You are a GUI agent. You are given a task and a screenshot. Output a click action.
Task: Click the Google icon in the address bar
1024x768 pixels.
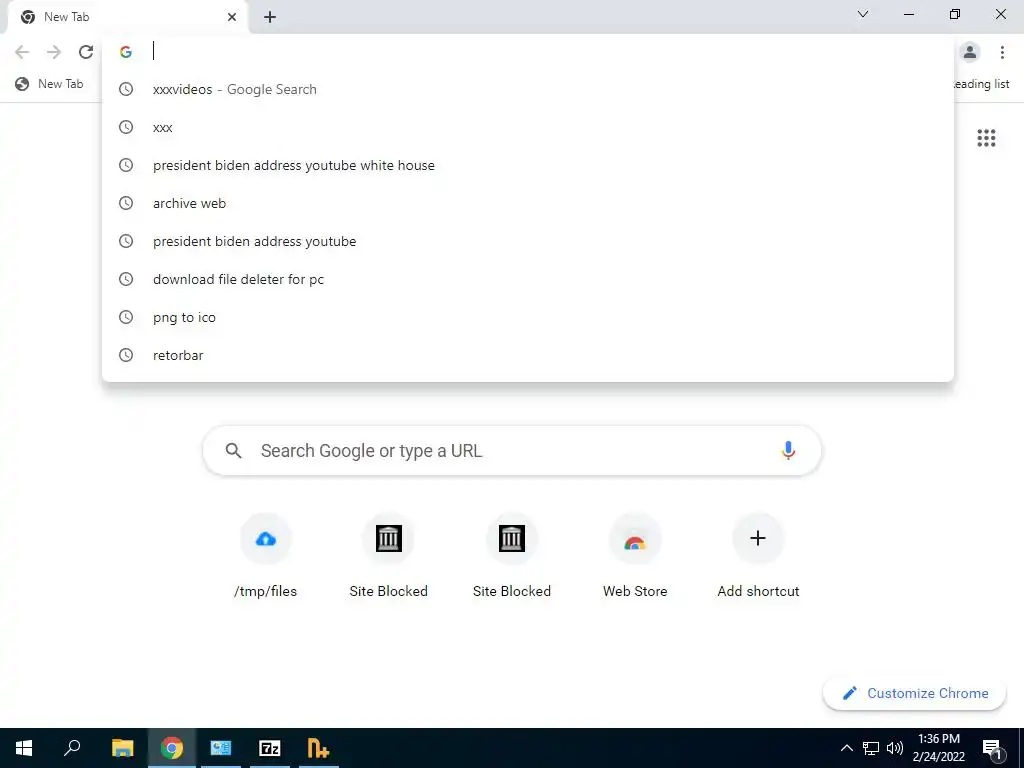[126, 52]
